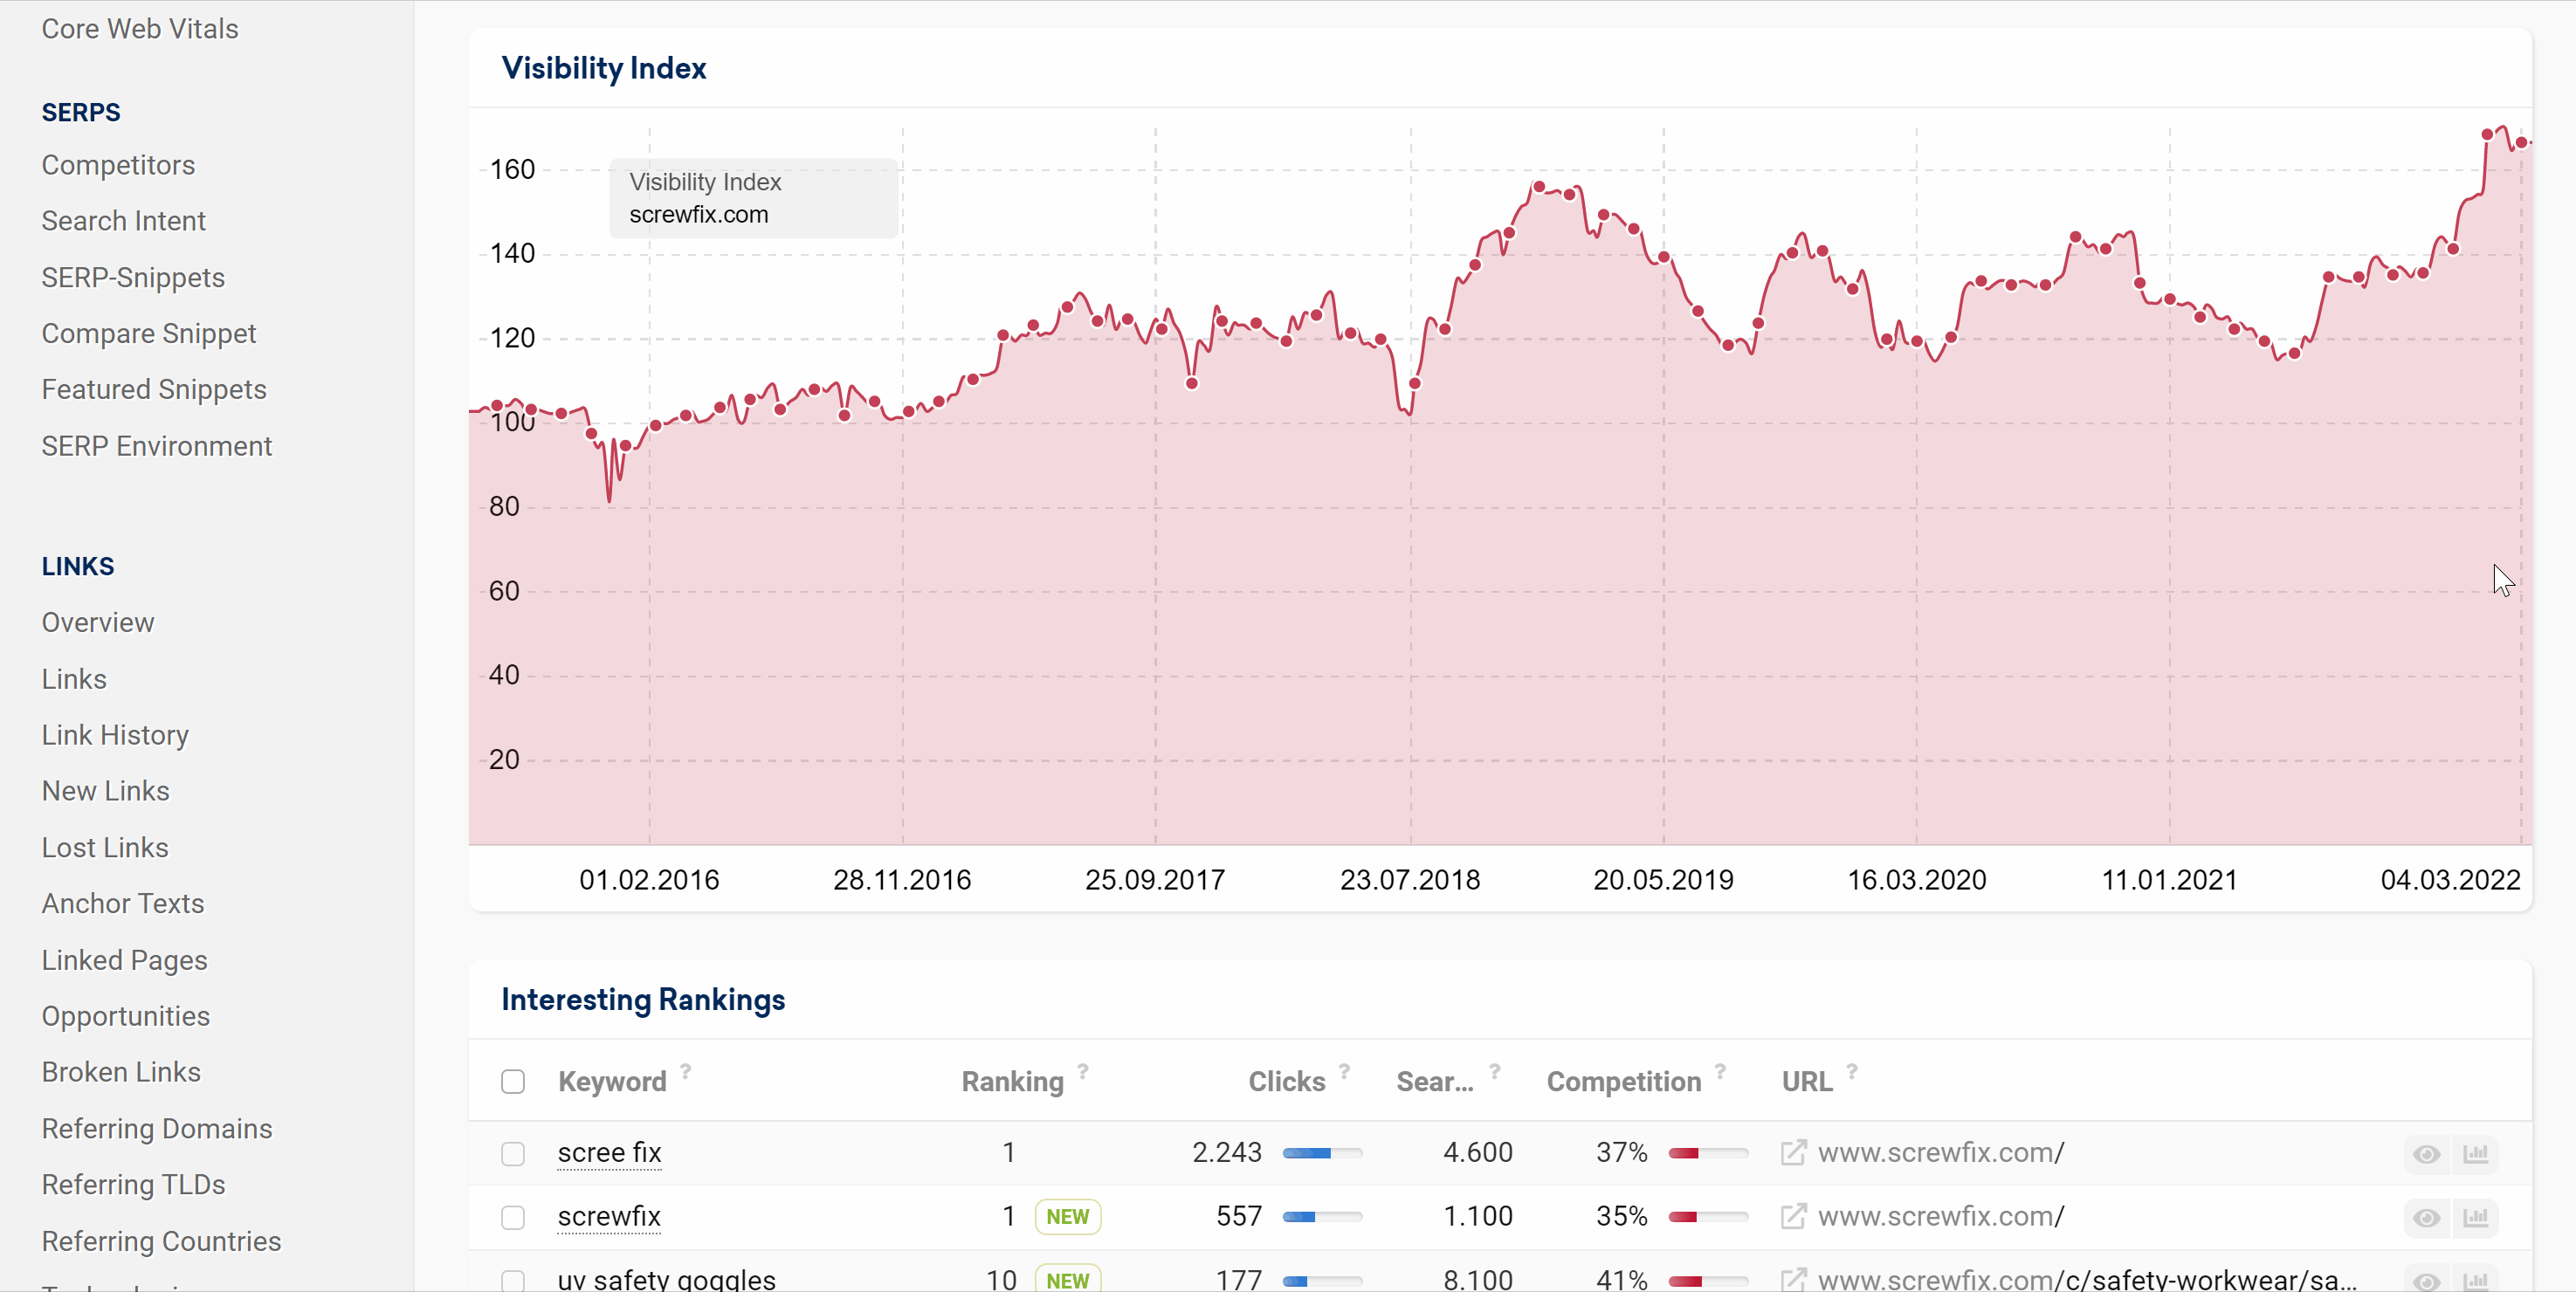Image resolution: width=2576 pixels, height=1292 pixels.
Task: Open keyword scree fix
Action: pyautogui.click(x=609, y=1153)
